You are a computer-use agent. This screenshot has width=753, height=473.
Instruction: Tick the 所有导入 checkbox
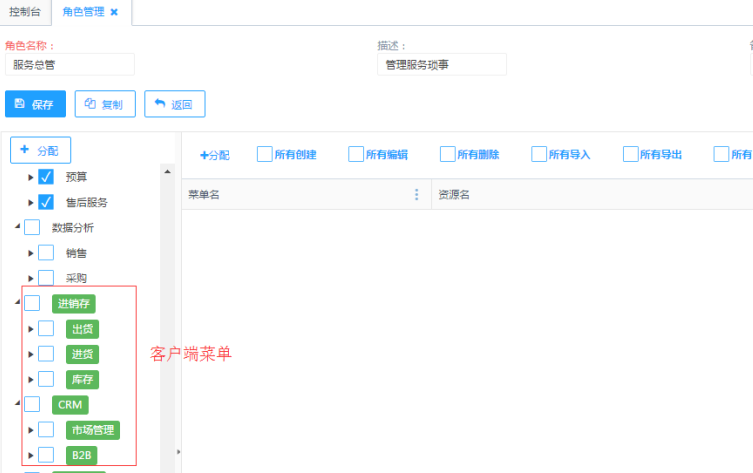[x=539, y=154]
